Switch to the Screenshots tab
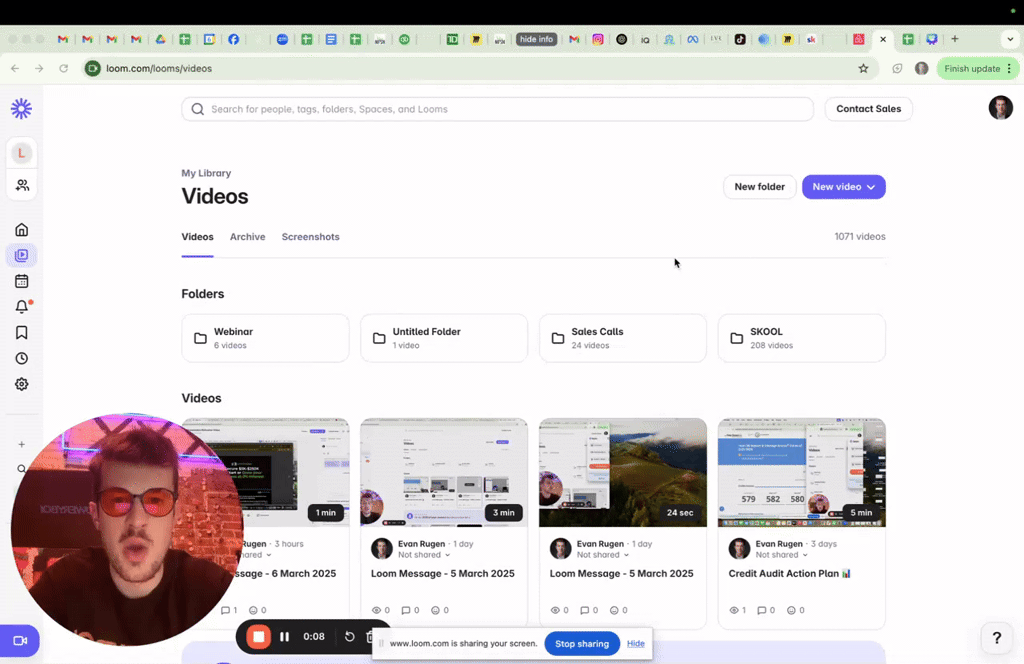Image resolution: width=1024 pixels, height=664 pixels. click(x=310, y=237)
